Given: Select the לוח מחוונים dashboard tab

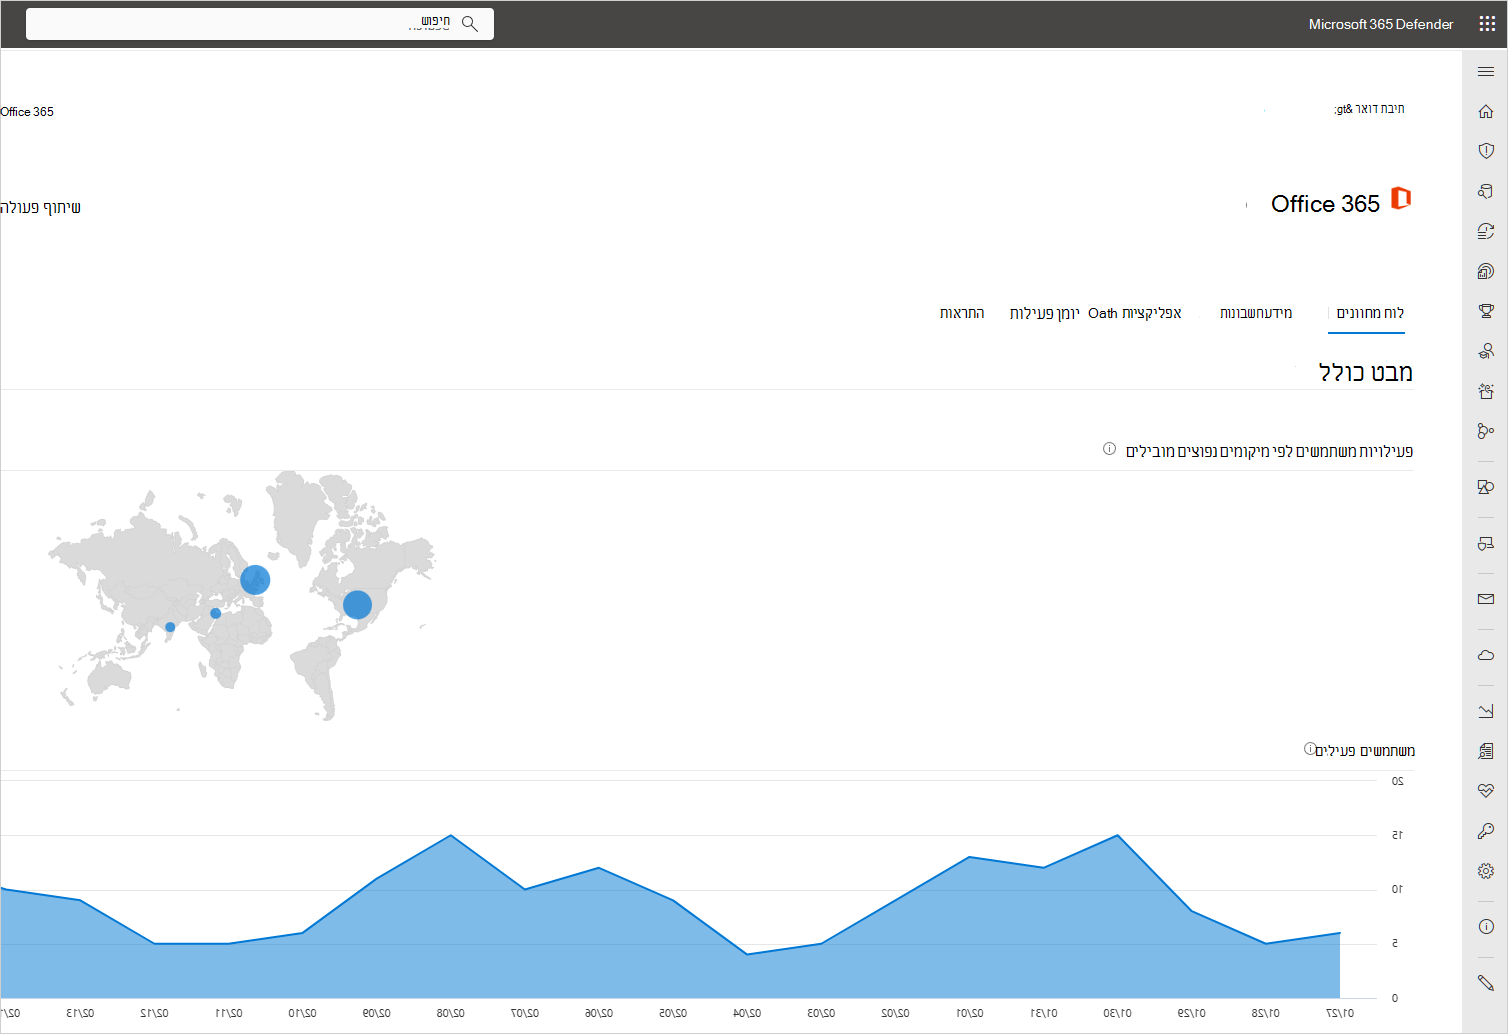Looking at the screenshot, I should click(1370, 313).
